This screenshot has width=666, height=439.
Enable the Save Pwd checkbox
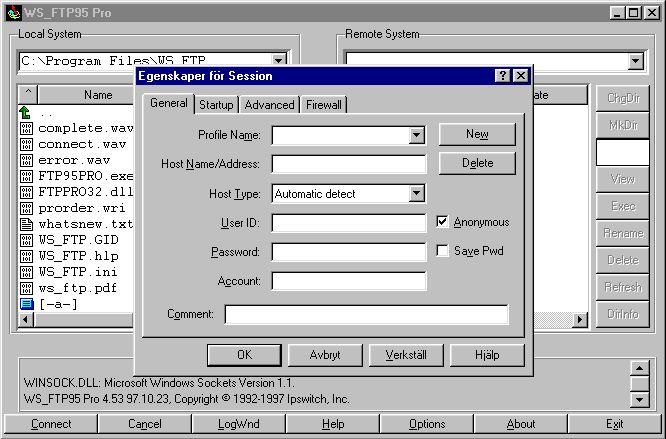442,250
